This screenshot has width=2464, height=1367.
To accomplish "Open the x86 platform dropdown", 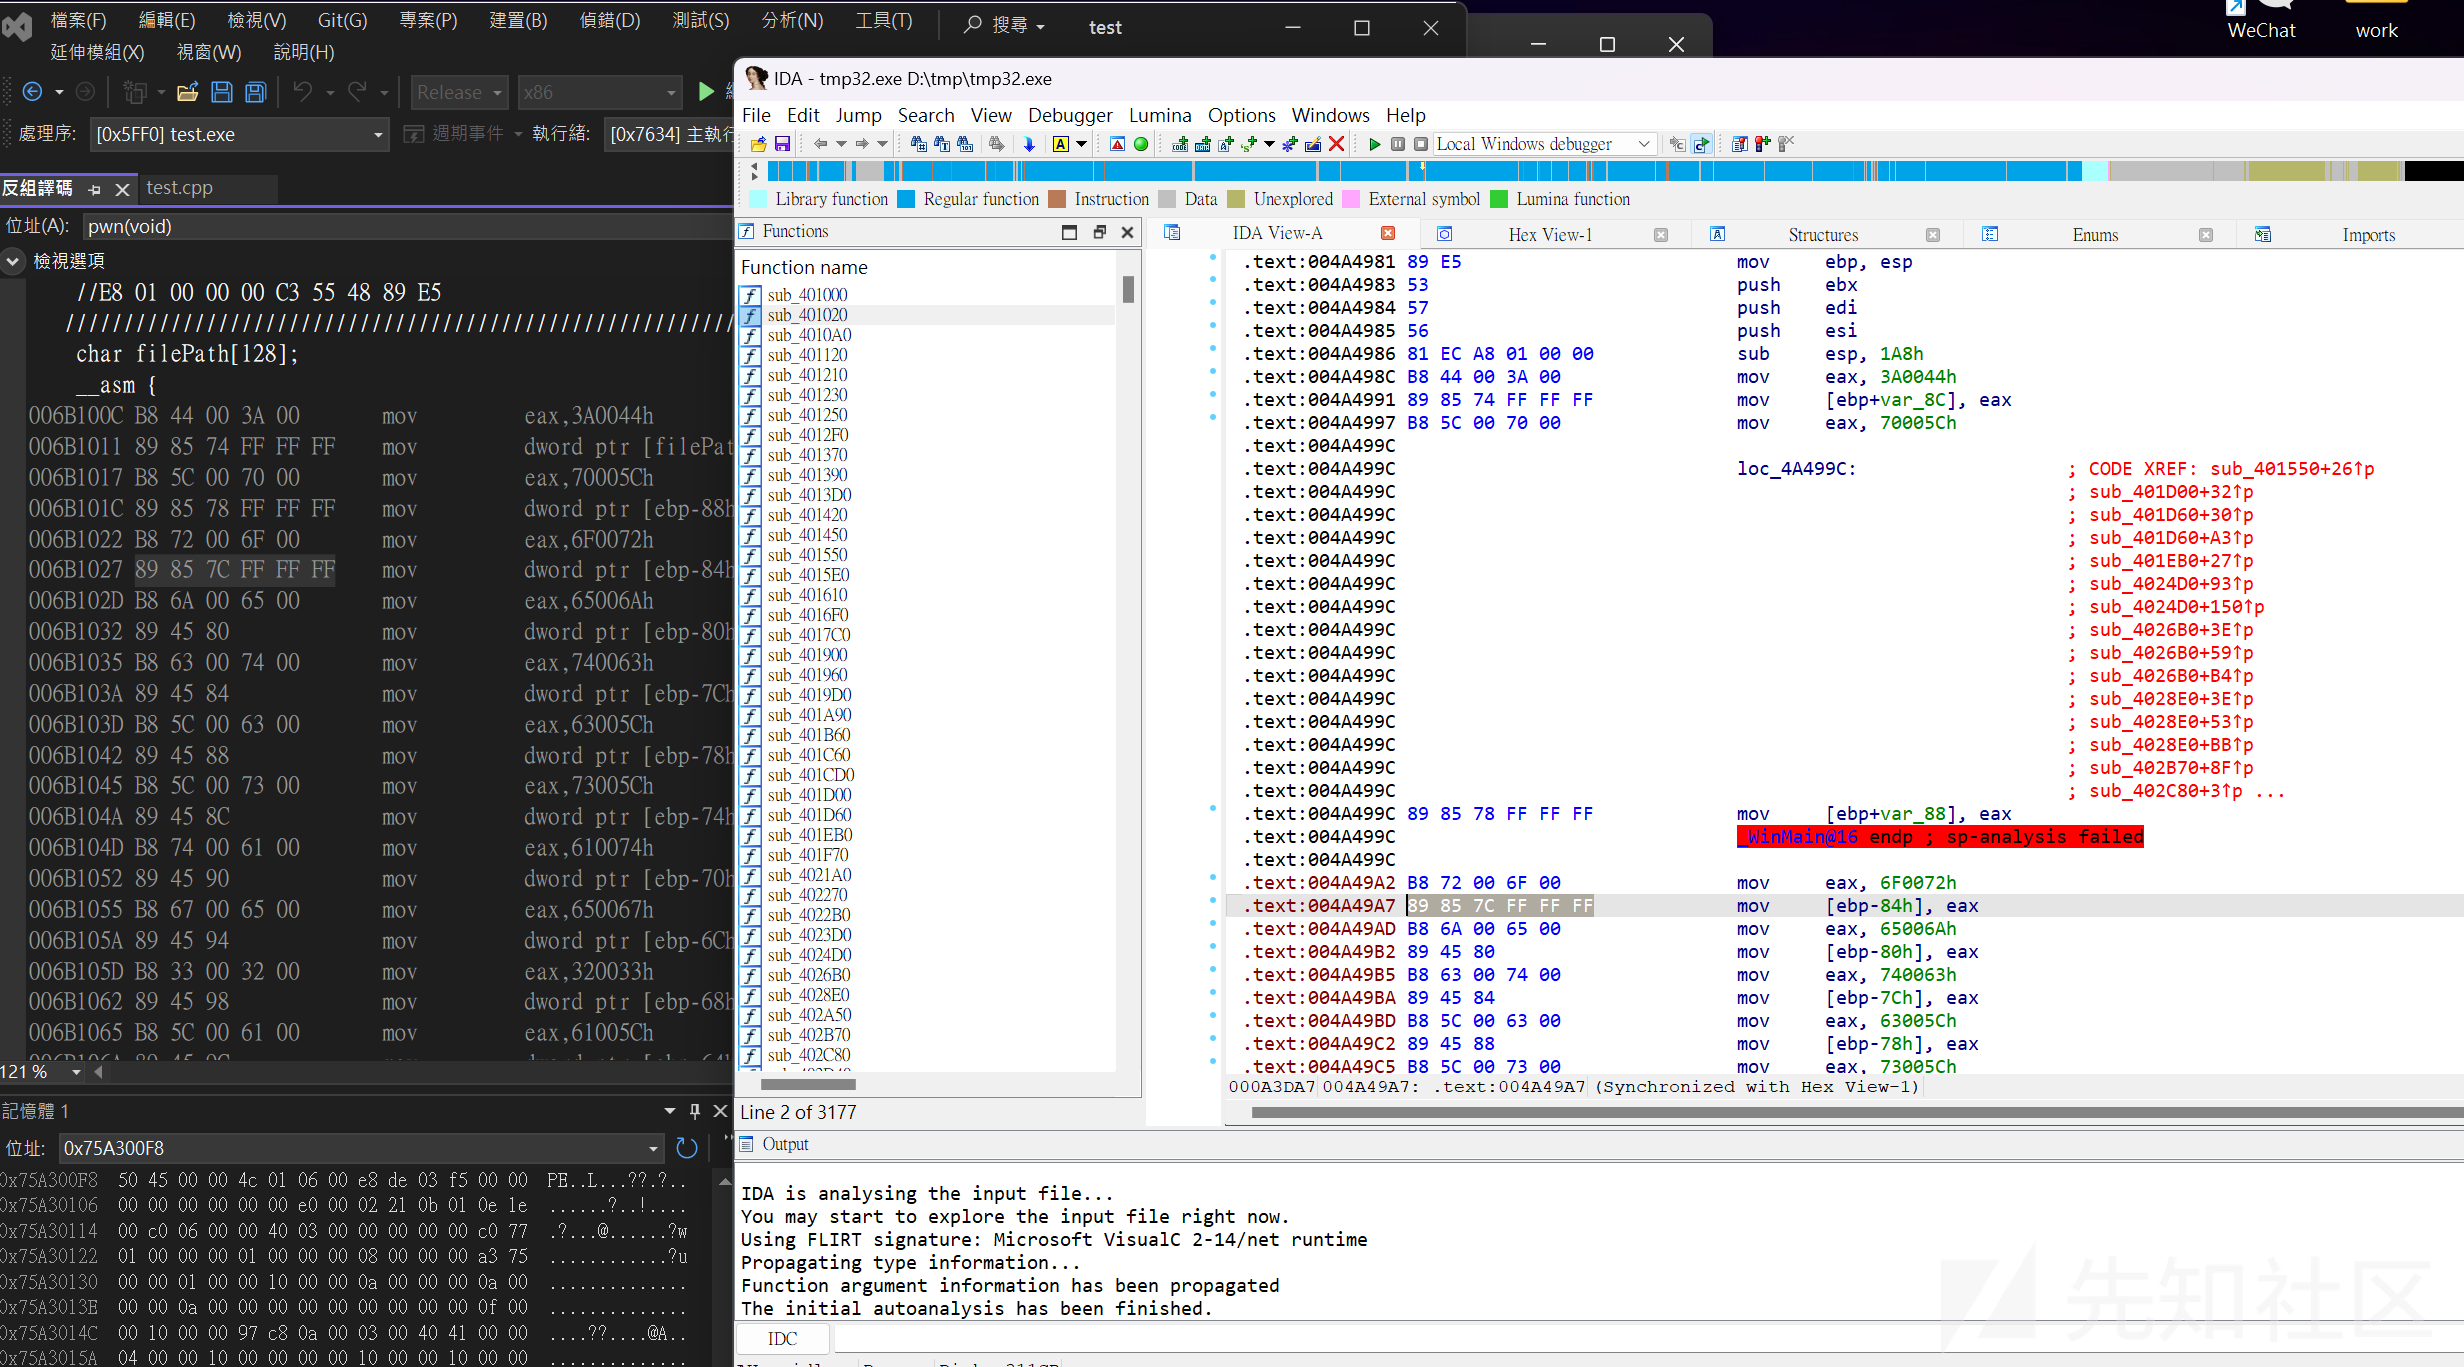I will [599, 92].
